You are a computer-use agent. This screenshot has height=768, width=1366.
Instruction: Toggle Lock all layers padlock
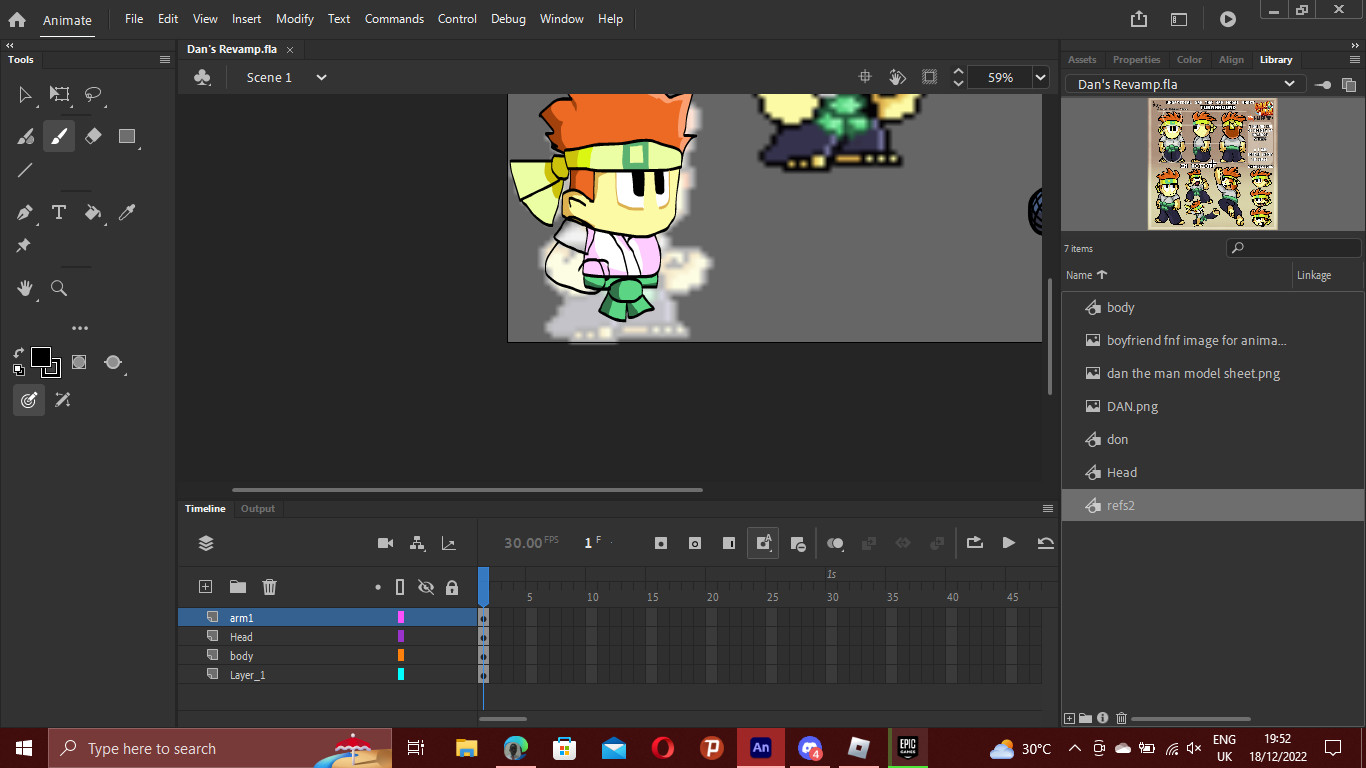click(x=452, y=587)
